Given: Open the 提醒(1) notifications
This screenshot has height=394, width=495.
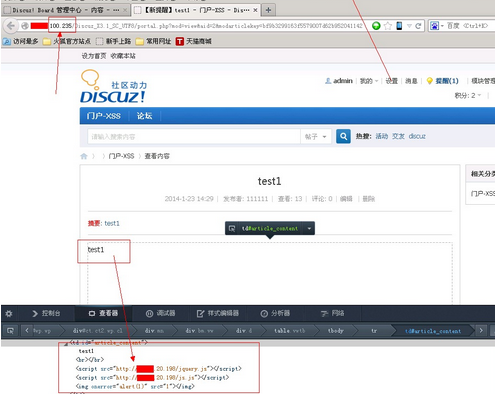Looking at the screenshot, I should pyautogui.click(x=447, y=81).
